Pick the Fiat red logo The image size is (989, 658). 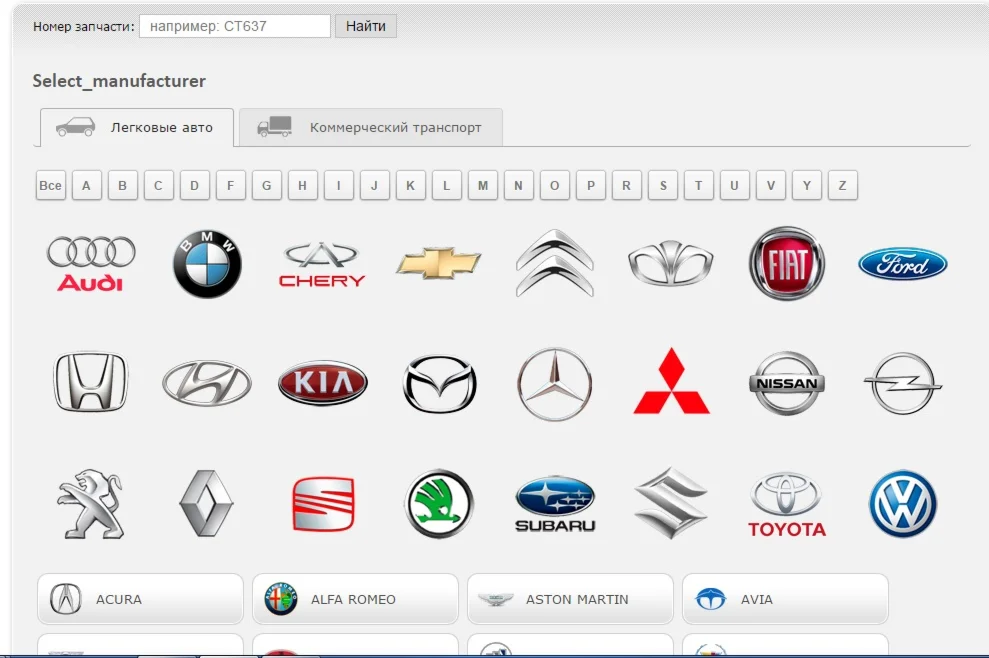[x=787, y=263]
